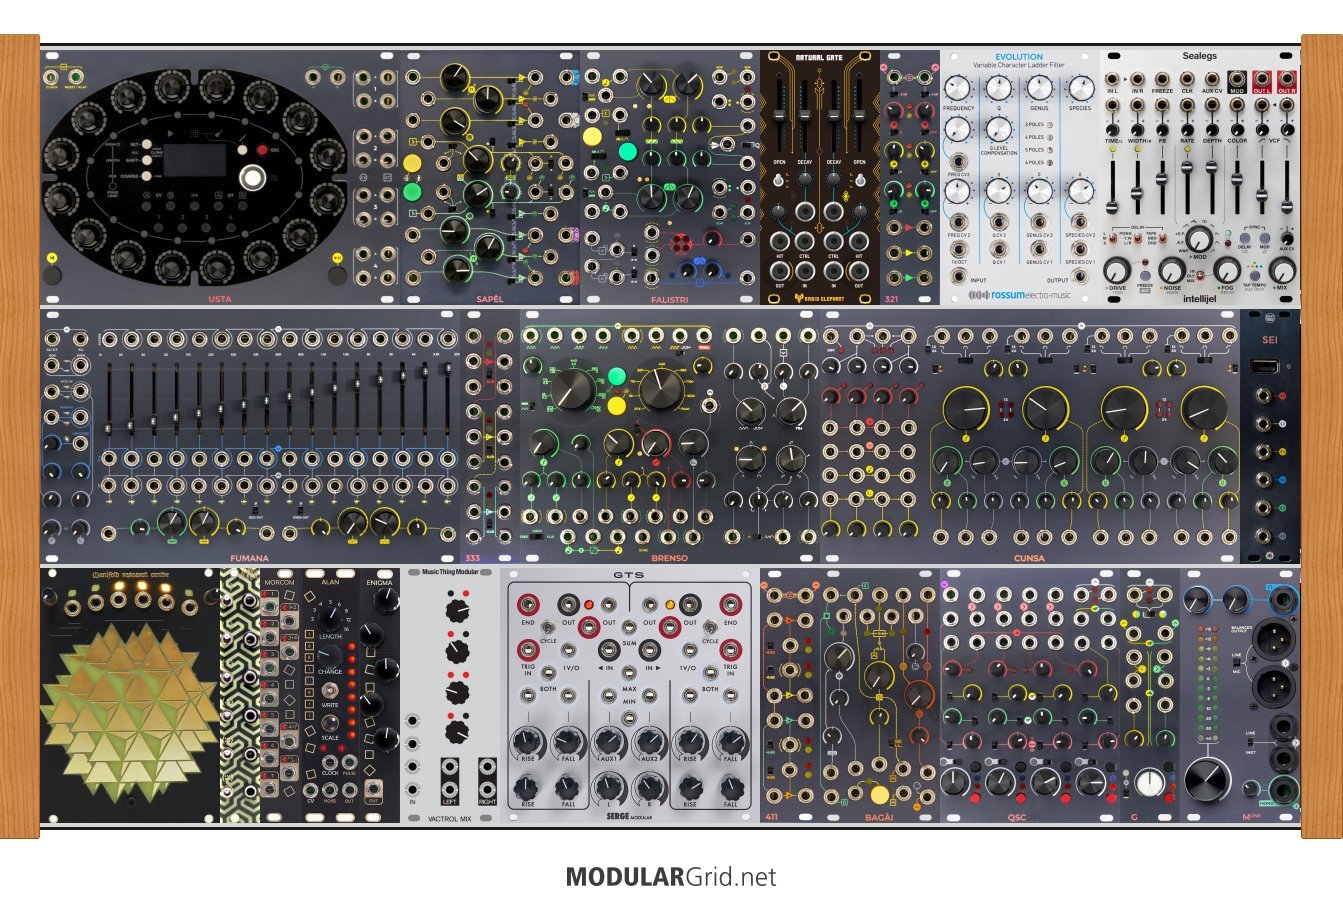Flip the WRITE toggle switch on ALAN
The image size is (1343, 898).
point(330,693)
